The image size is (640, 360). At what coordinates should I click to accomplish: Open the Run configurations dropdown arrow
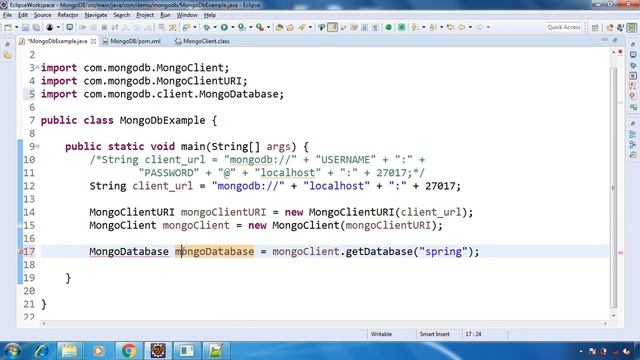click(233, 27)
